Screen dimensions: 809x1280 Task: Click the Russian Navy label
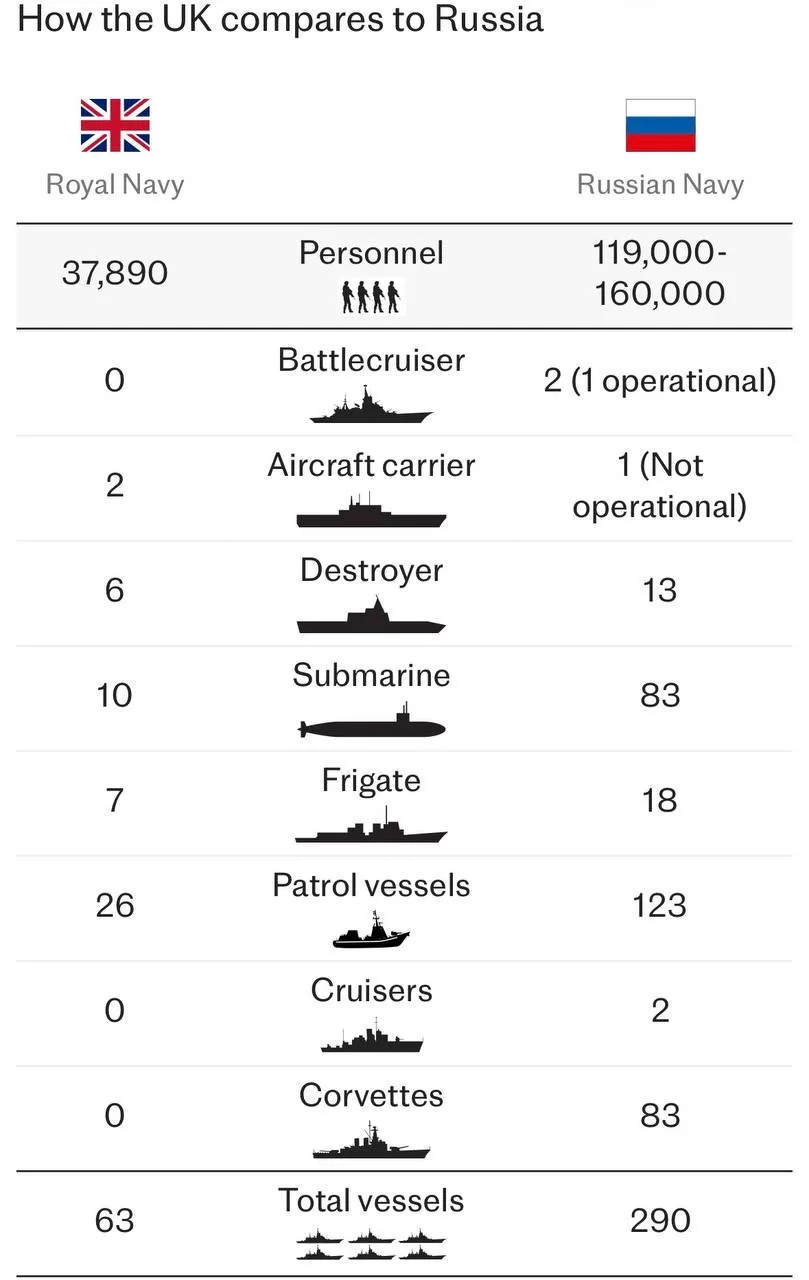660,185
